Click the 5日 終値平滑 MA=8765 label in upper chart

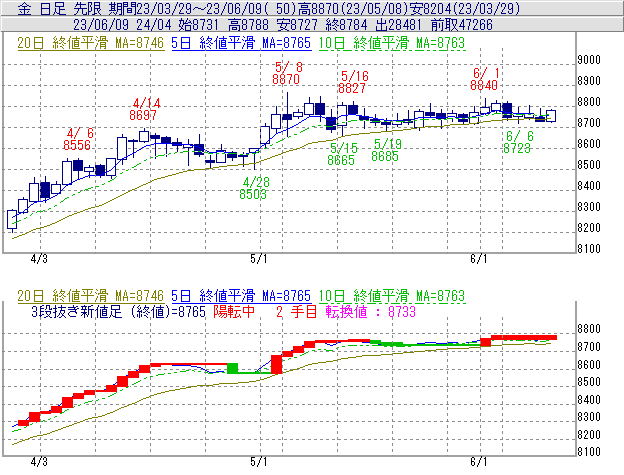pos(241,43)
